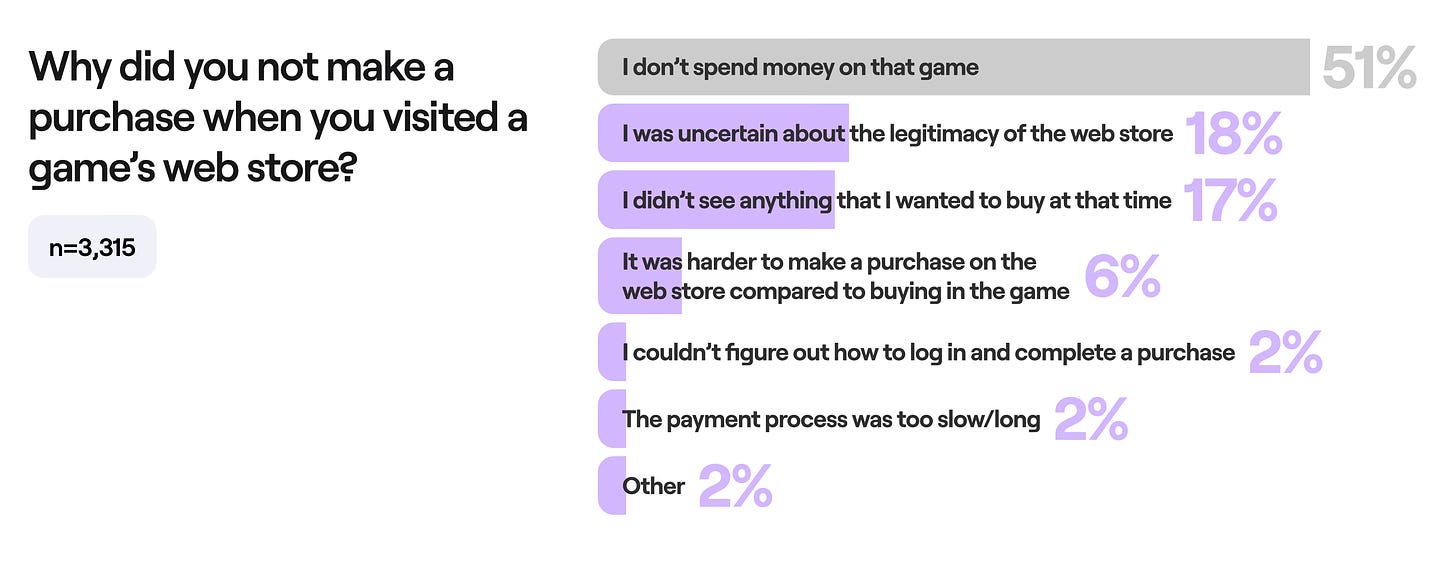Click the purple bar segment beside 'Other'
Viewport: 1456px width, 572px height.
click(609, 486)
